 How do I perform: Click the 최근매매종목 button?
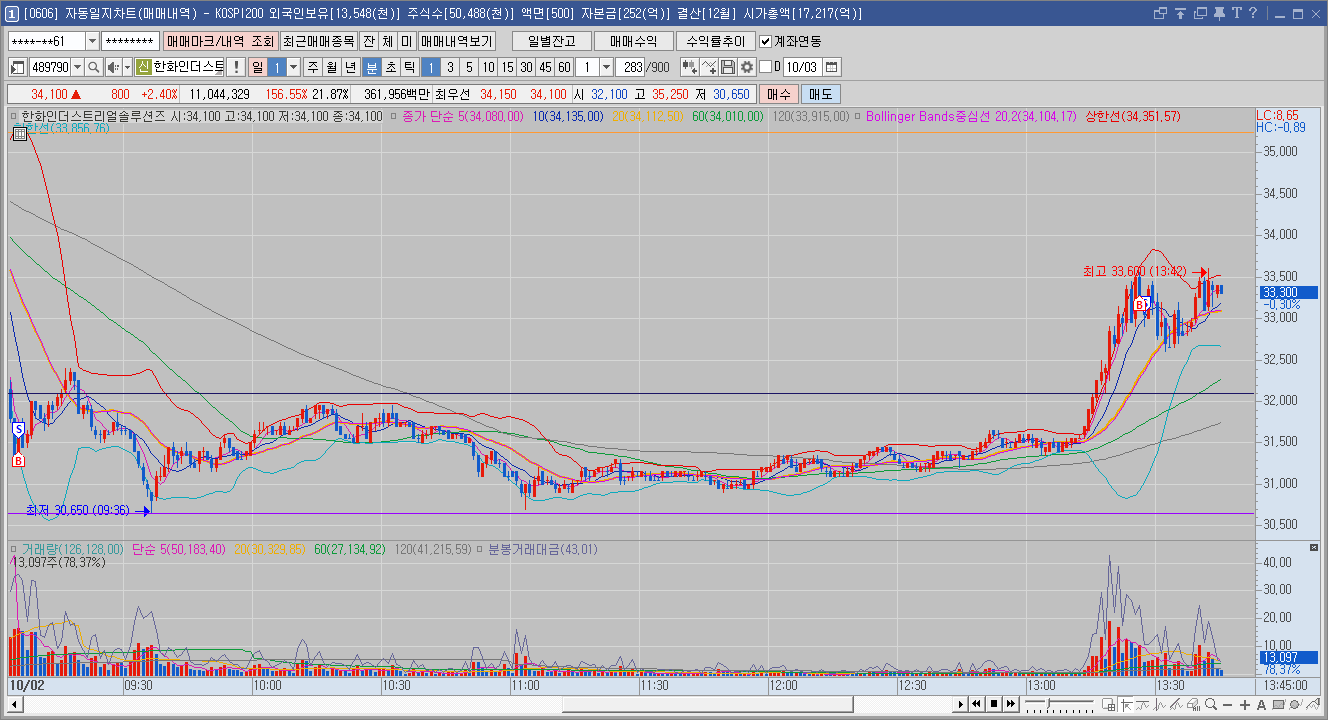pyautogui.click(x=318, y=41)
